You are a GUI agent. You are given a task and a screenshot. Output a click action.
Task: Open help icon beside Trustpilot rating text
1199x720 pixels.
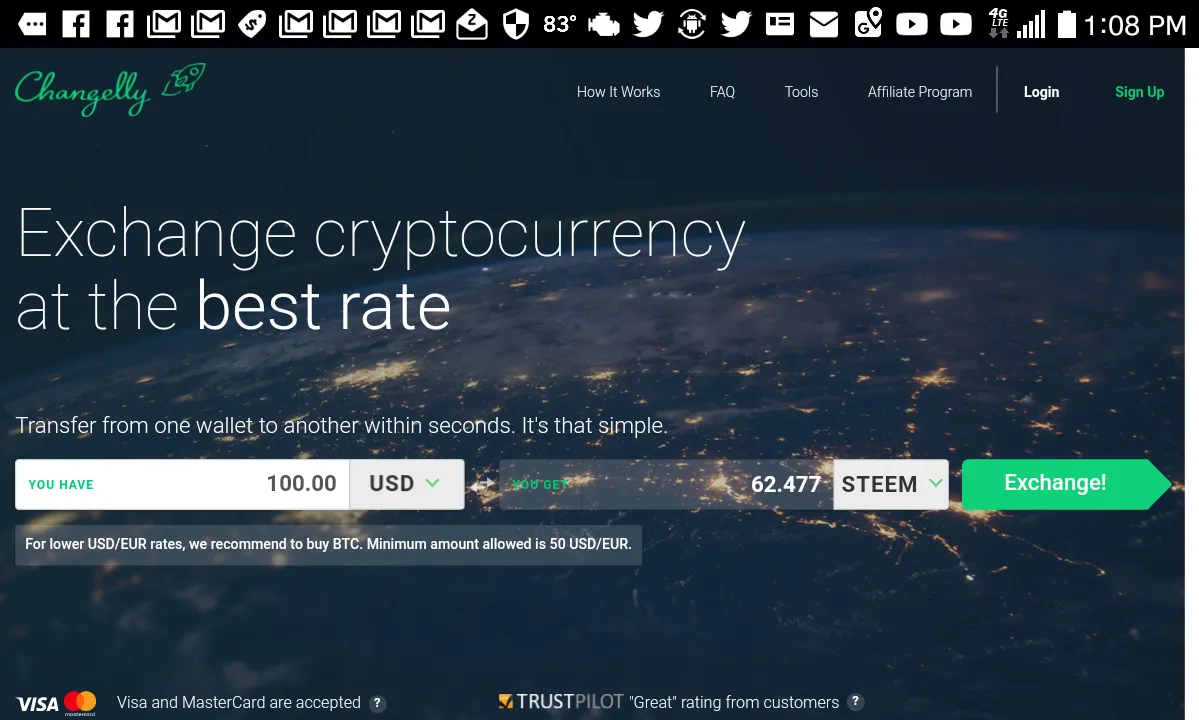pyautogui.click(x=856, y=702)
